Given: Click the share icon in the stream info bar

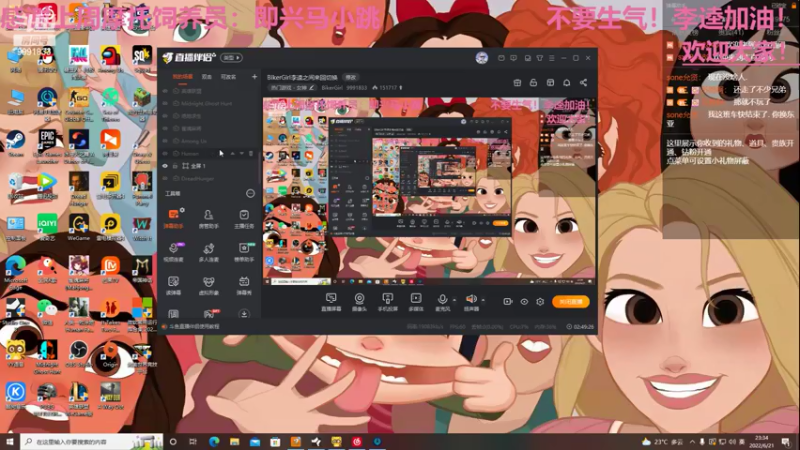Looking at the screenshot, I should coord(583,83).
